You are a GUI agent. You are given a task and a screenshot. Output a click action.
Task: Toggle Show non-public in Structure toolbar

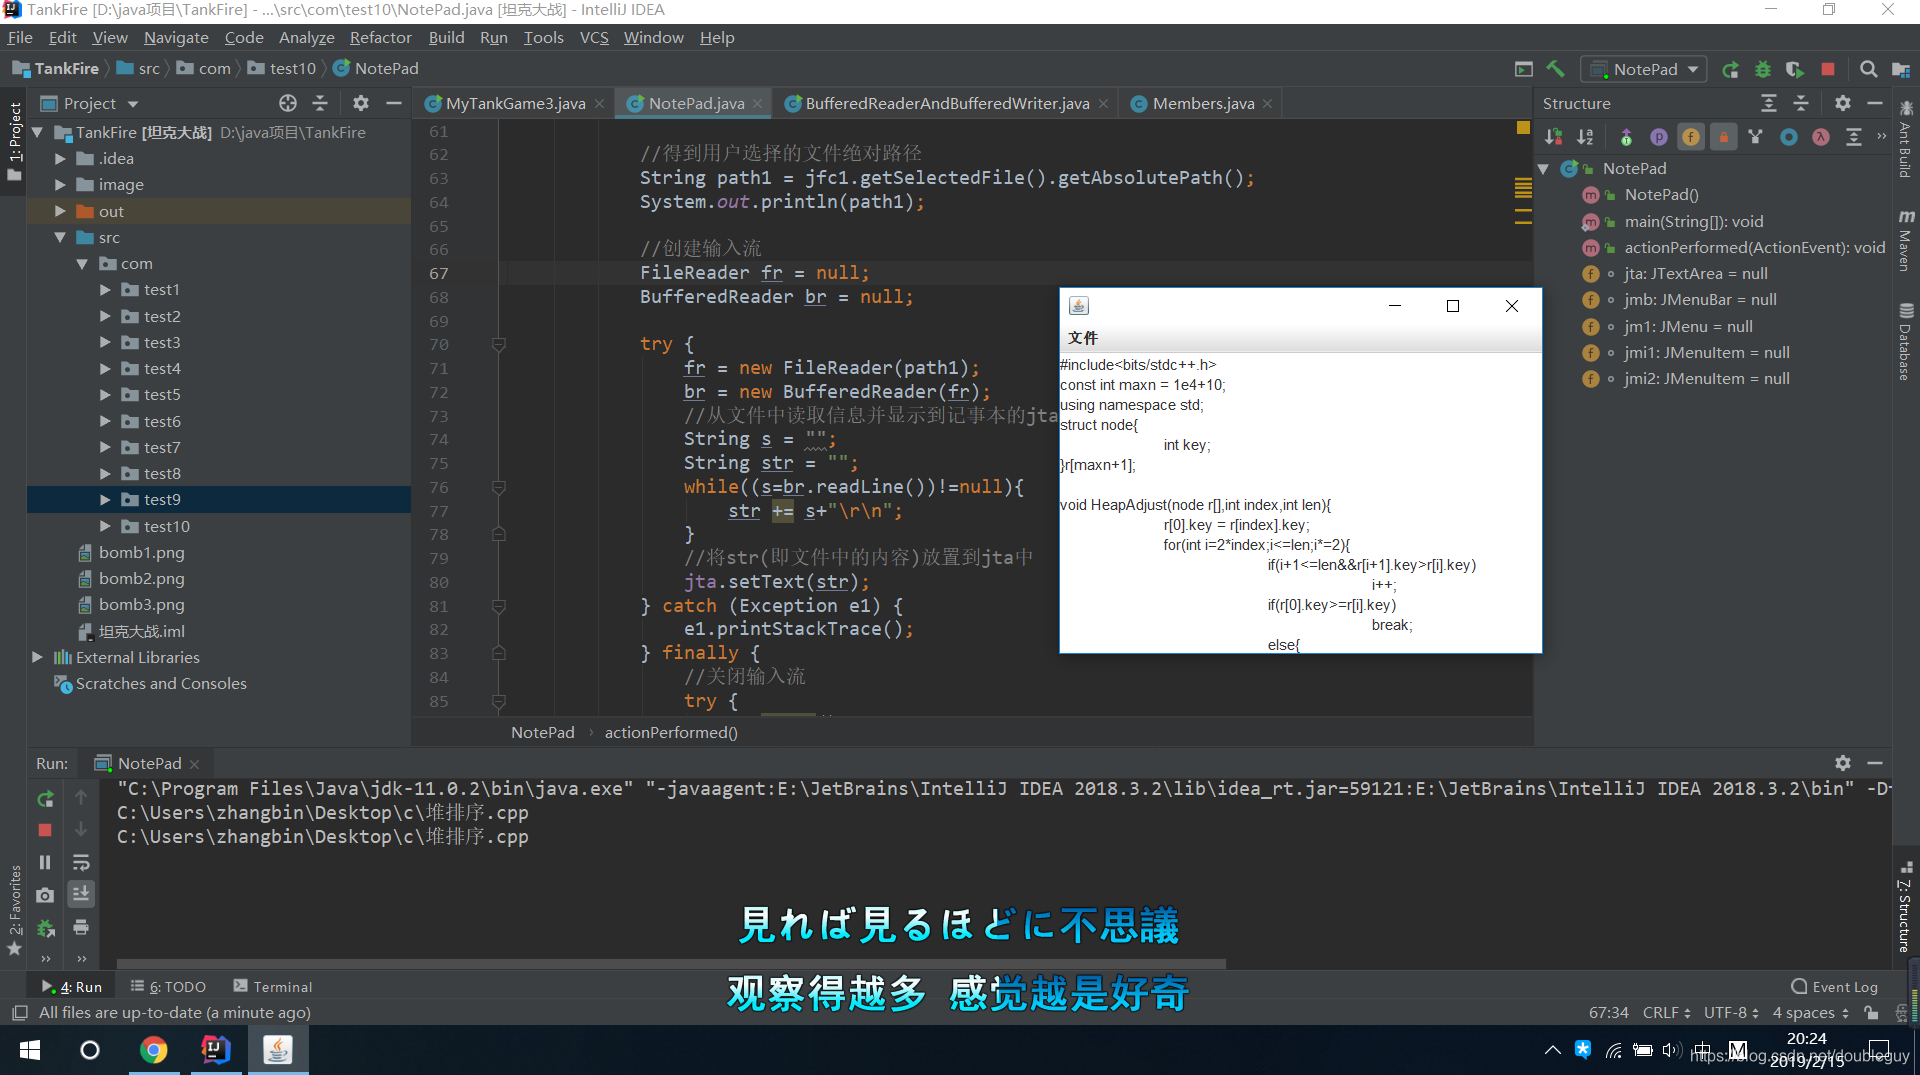1724,137
